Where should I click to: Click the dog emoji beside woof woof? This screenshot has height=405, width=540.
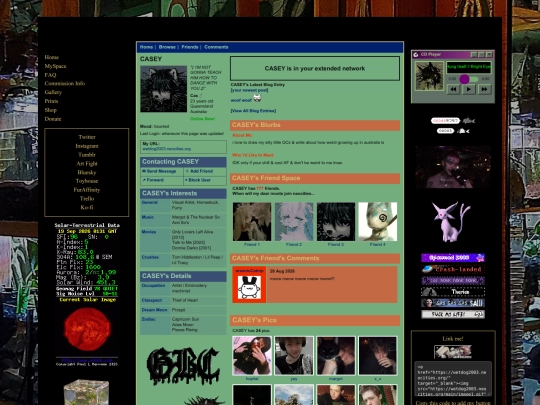pos(257,98)
